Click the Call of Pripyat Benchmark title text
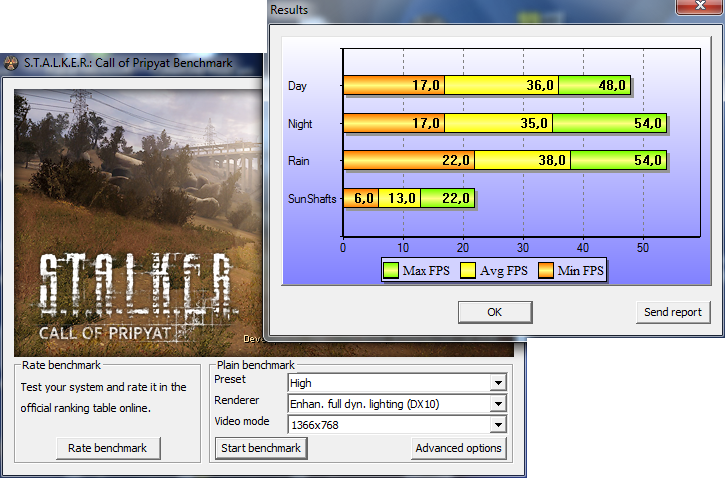 (128, 63)
